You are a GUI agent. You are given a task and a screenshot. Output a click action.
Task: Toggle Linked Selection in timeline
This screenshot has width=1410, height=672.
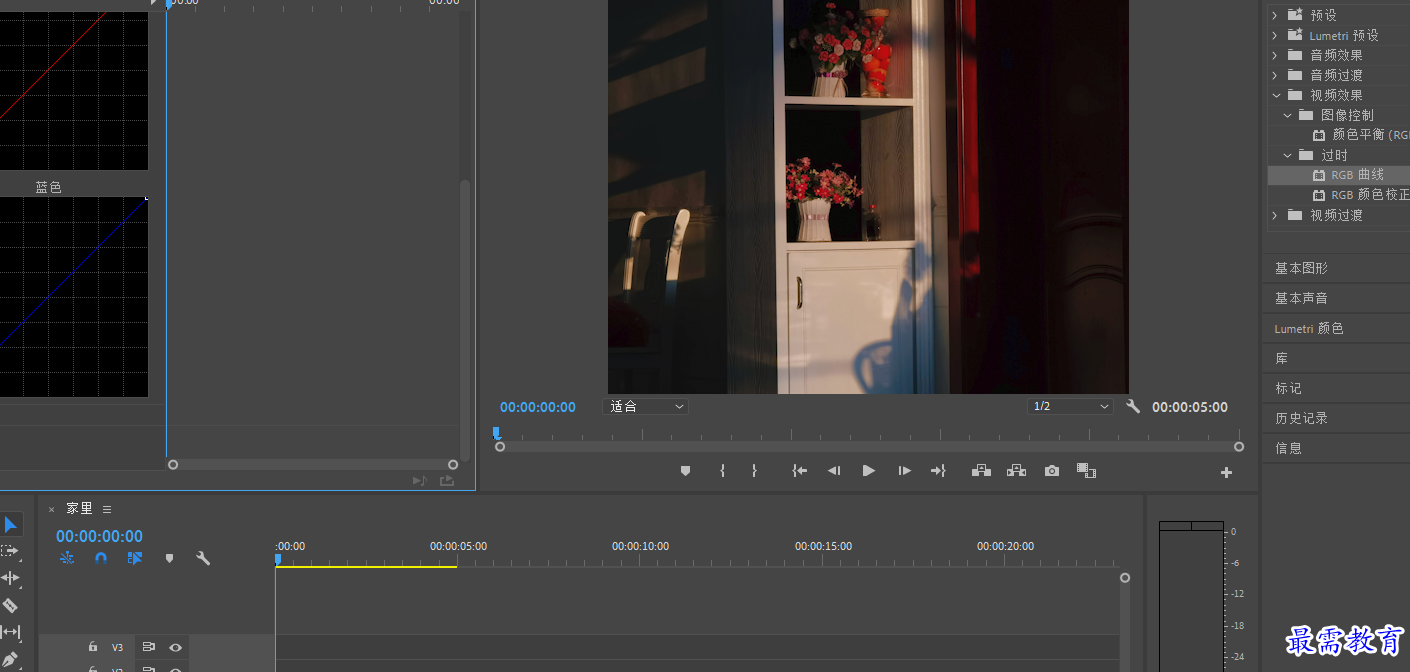(135, 558)
